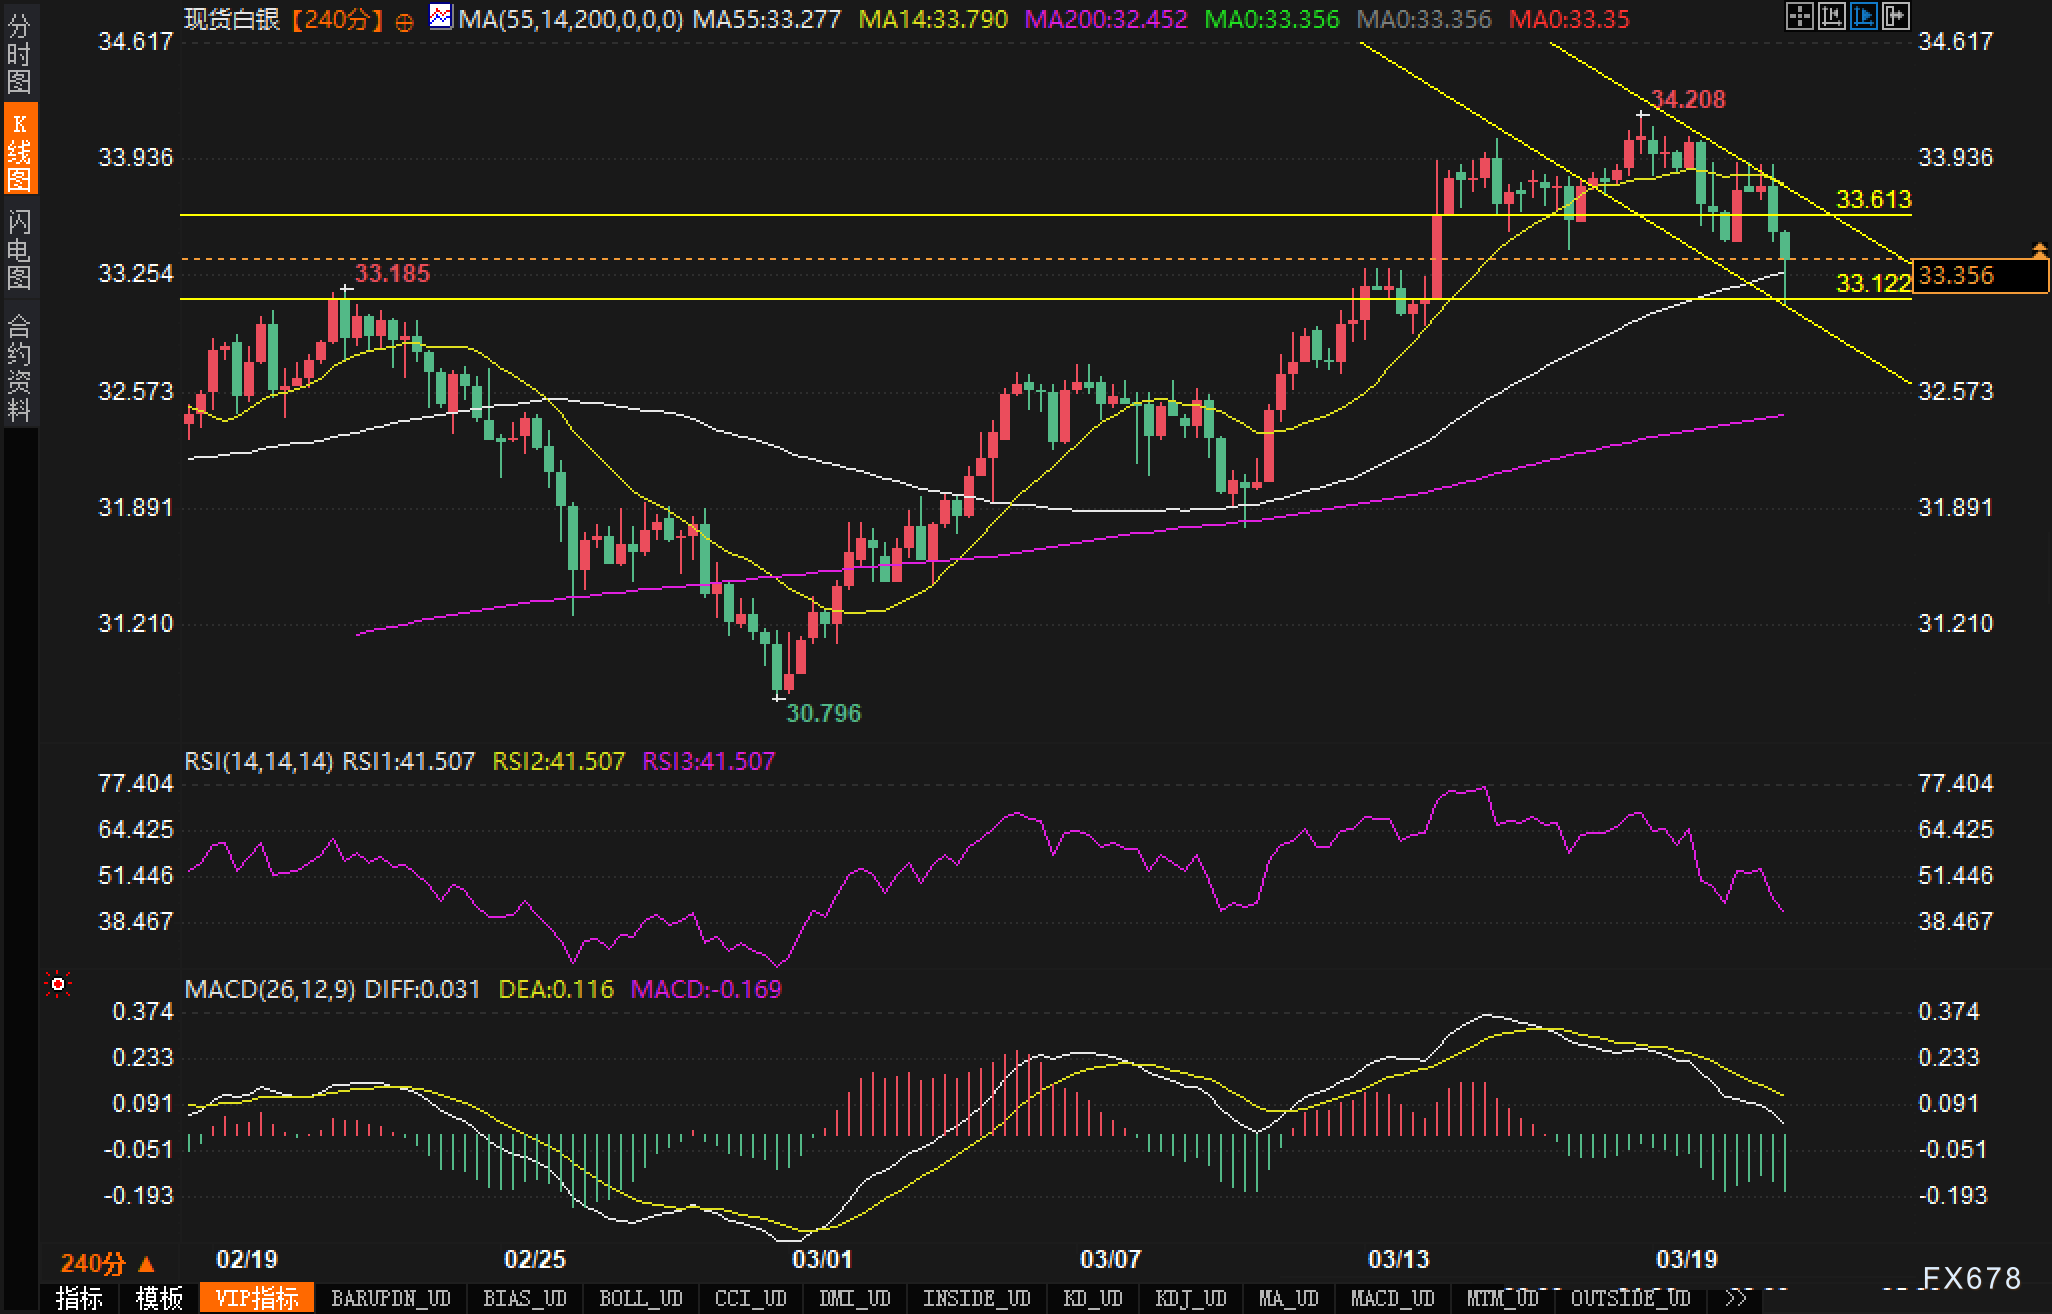Click the shift-right panel icon
2052x1314 pixels.
pyautogui.click(x=1895, y=16)
